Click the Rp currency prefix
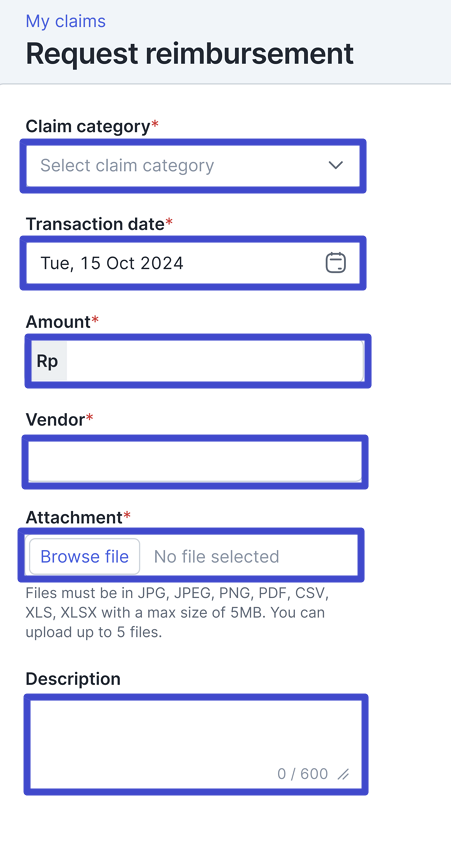This screenshot has height=859, width=451. pyautogui.click(x=48, y=362)
